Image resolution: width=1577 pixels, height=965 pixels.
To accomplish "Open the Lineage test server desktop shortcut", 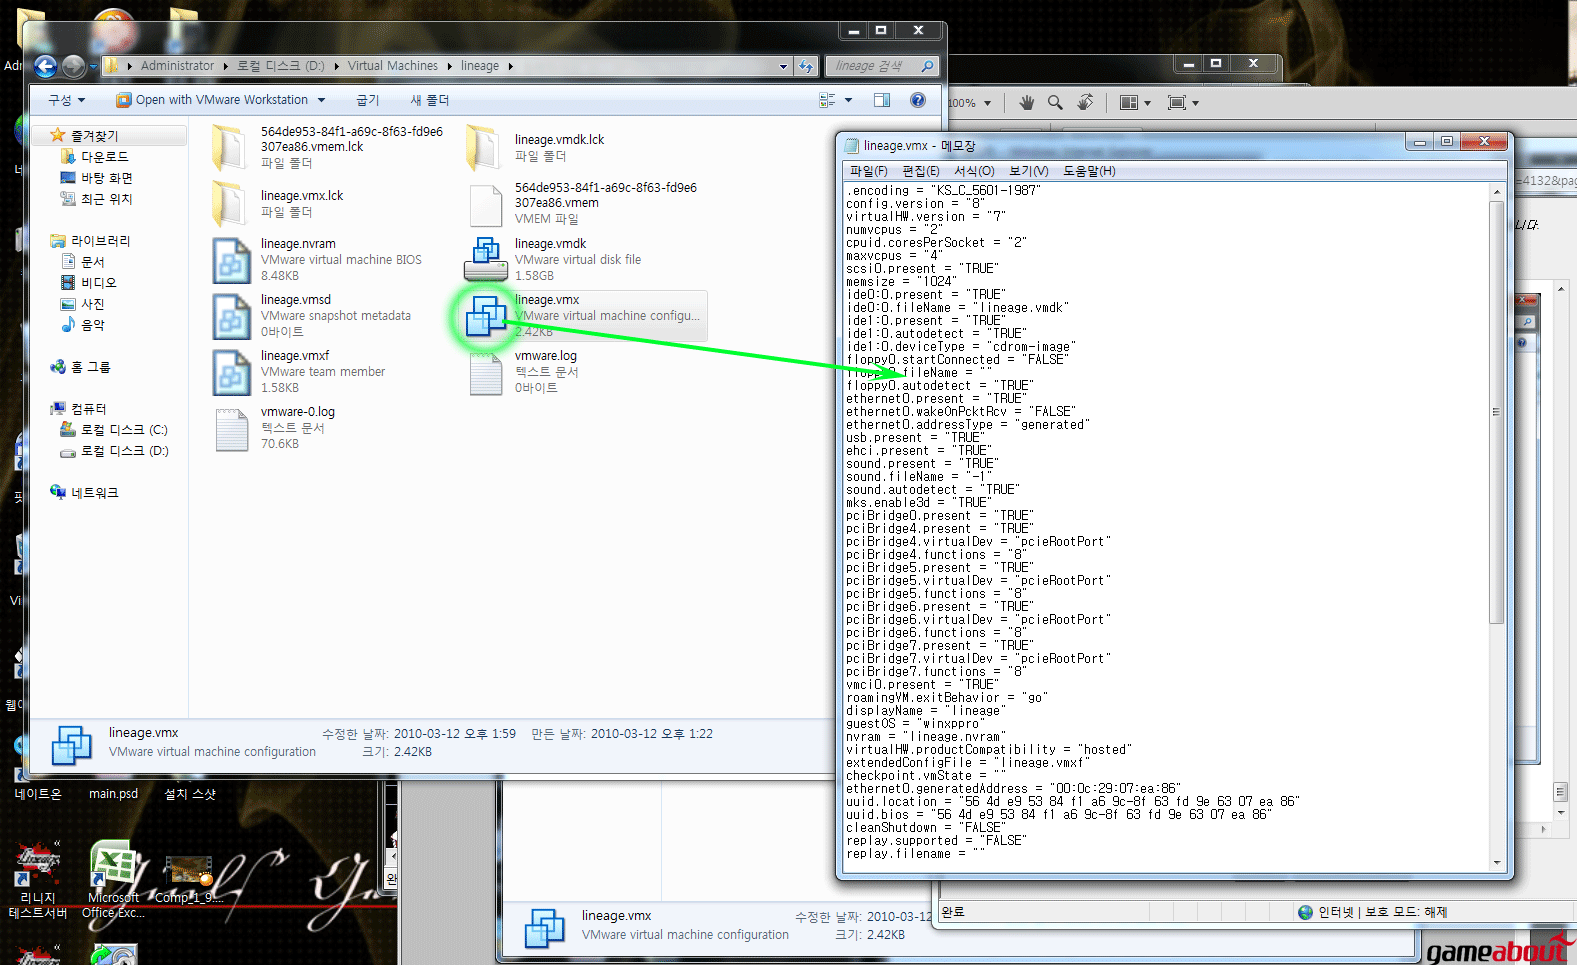I will 38,878.
